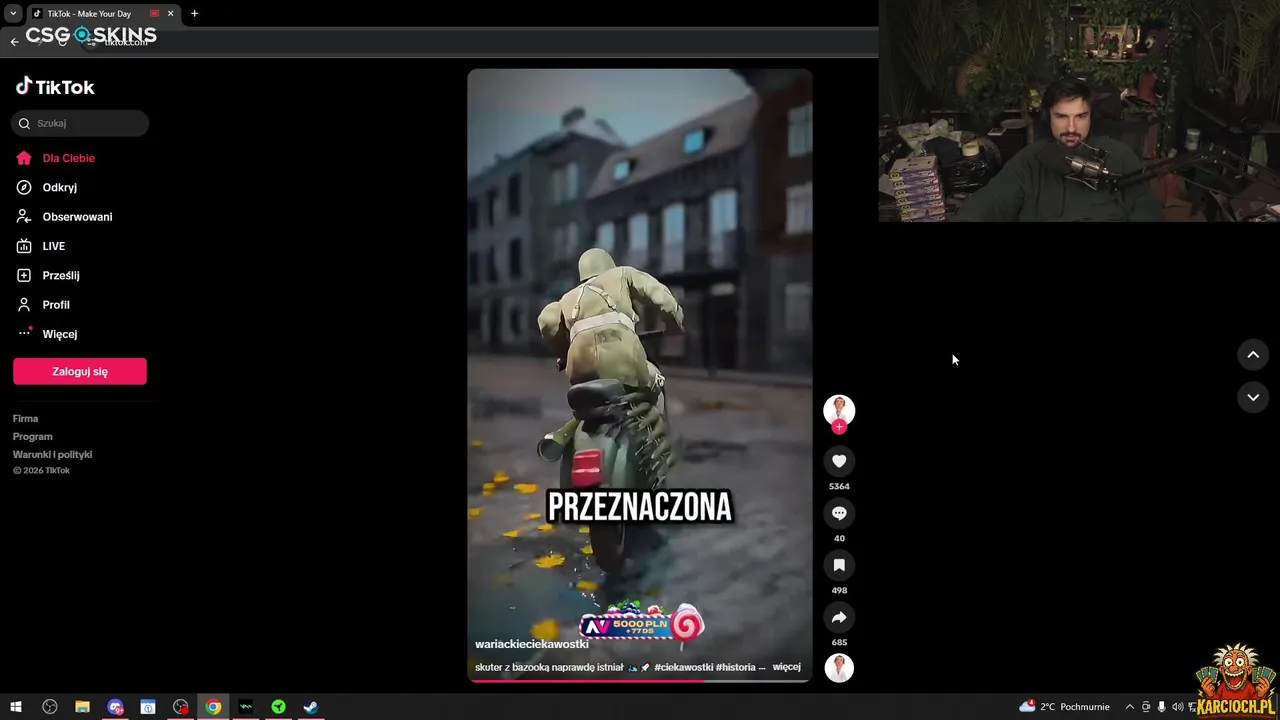Screen dimensions: 1280x720
Task: Open the Prześlij upload page
Action: pyautogui.click(x=60, y=275)
